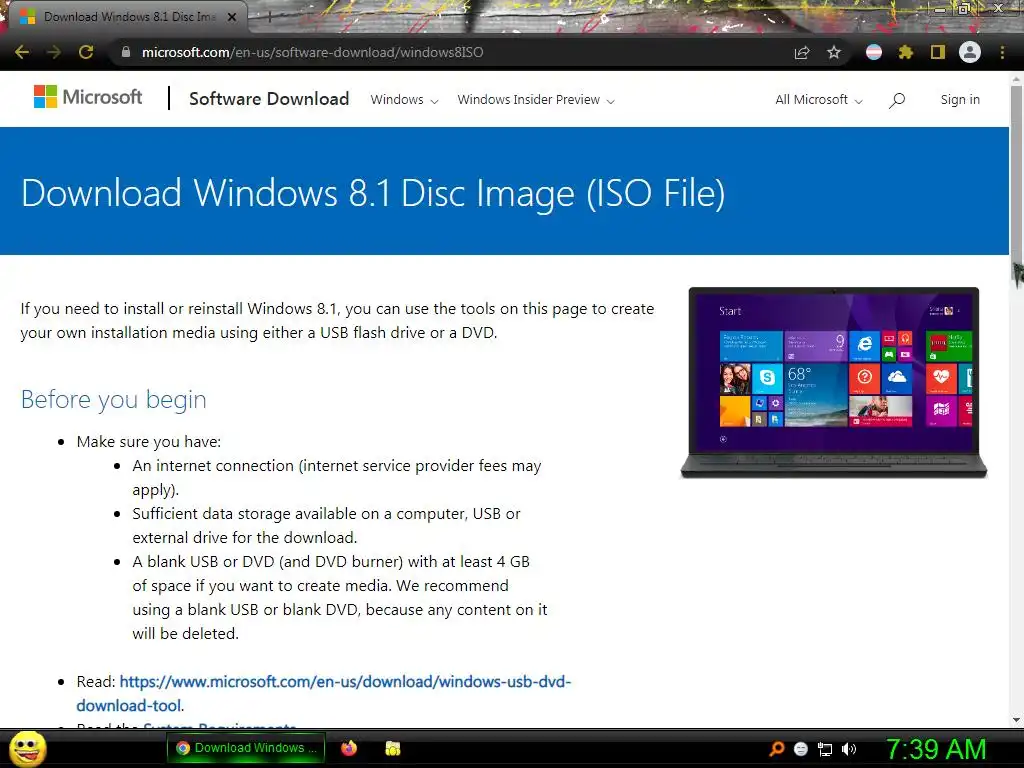The width and height of the screenshot is (1024, 768).
Task: Click the Software Download heading link
Action: pos(269,99)
